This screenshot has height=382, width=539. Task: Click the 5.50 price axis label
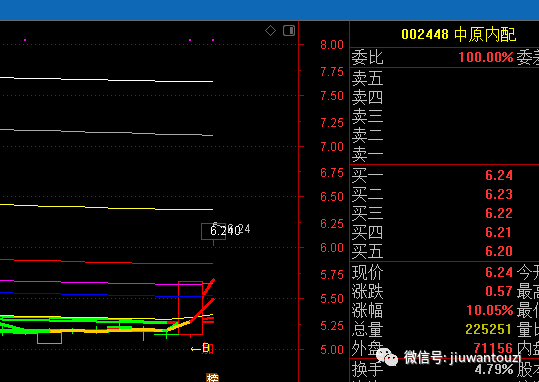(332, 299)
